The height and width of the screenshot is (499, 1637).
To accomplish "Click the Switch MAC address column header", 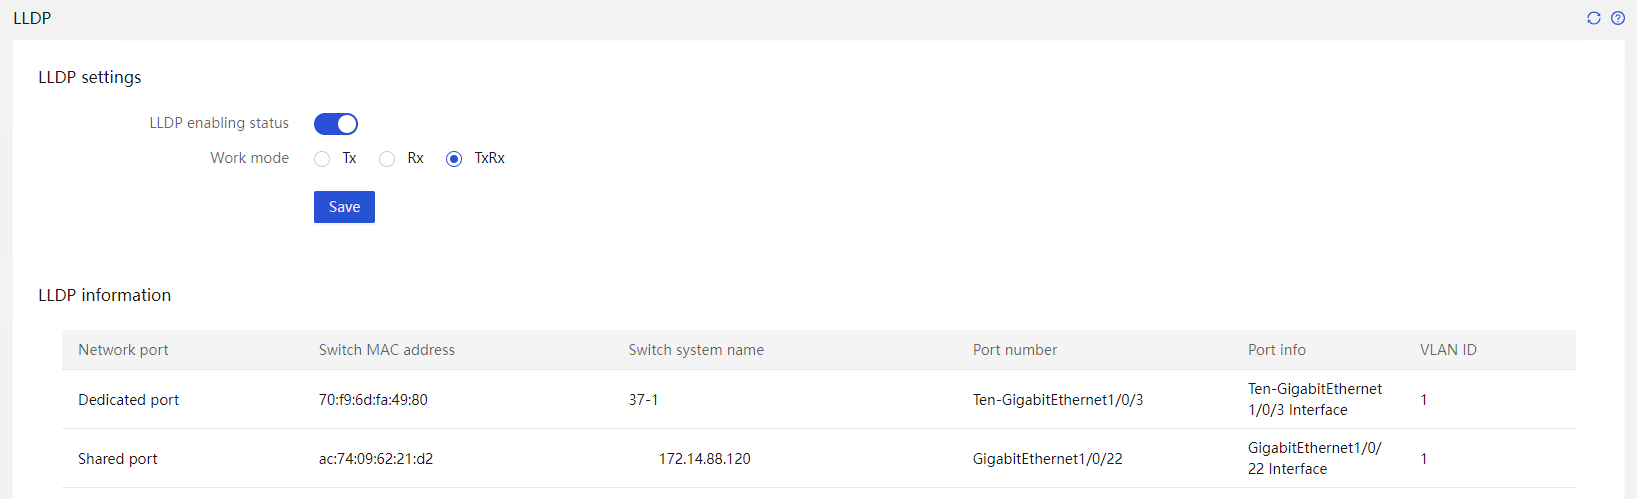I will pyautogui.click(x=387, y=350).
